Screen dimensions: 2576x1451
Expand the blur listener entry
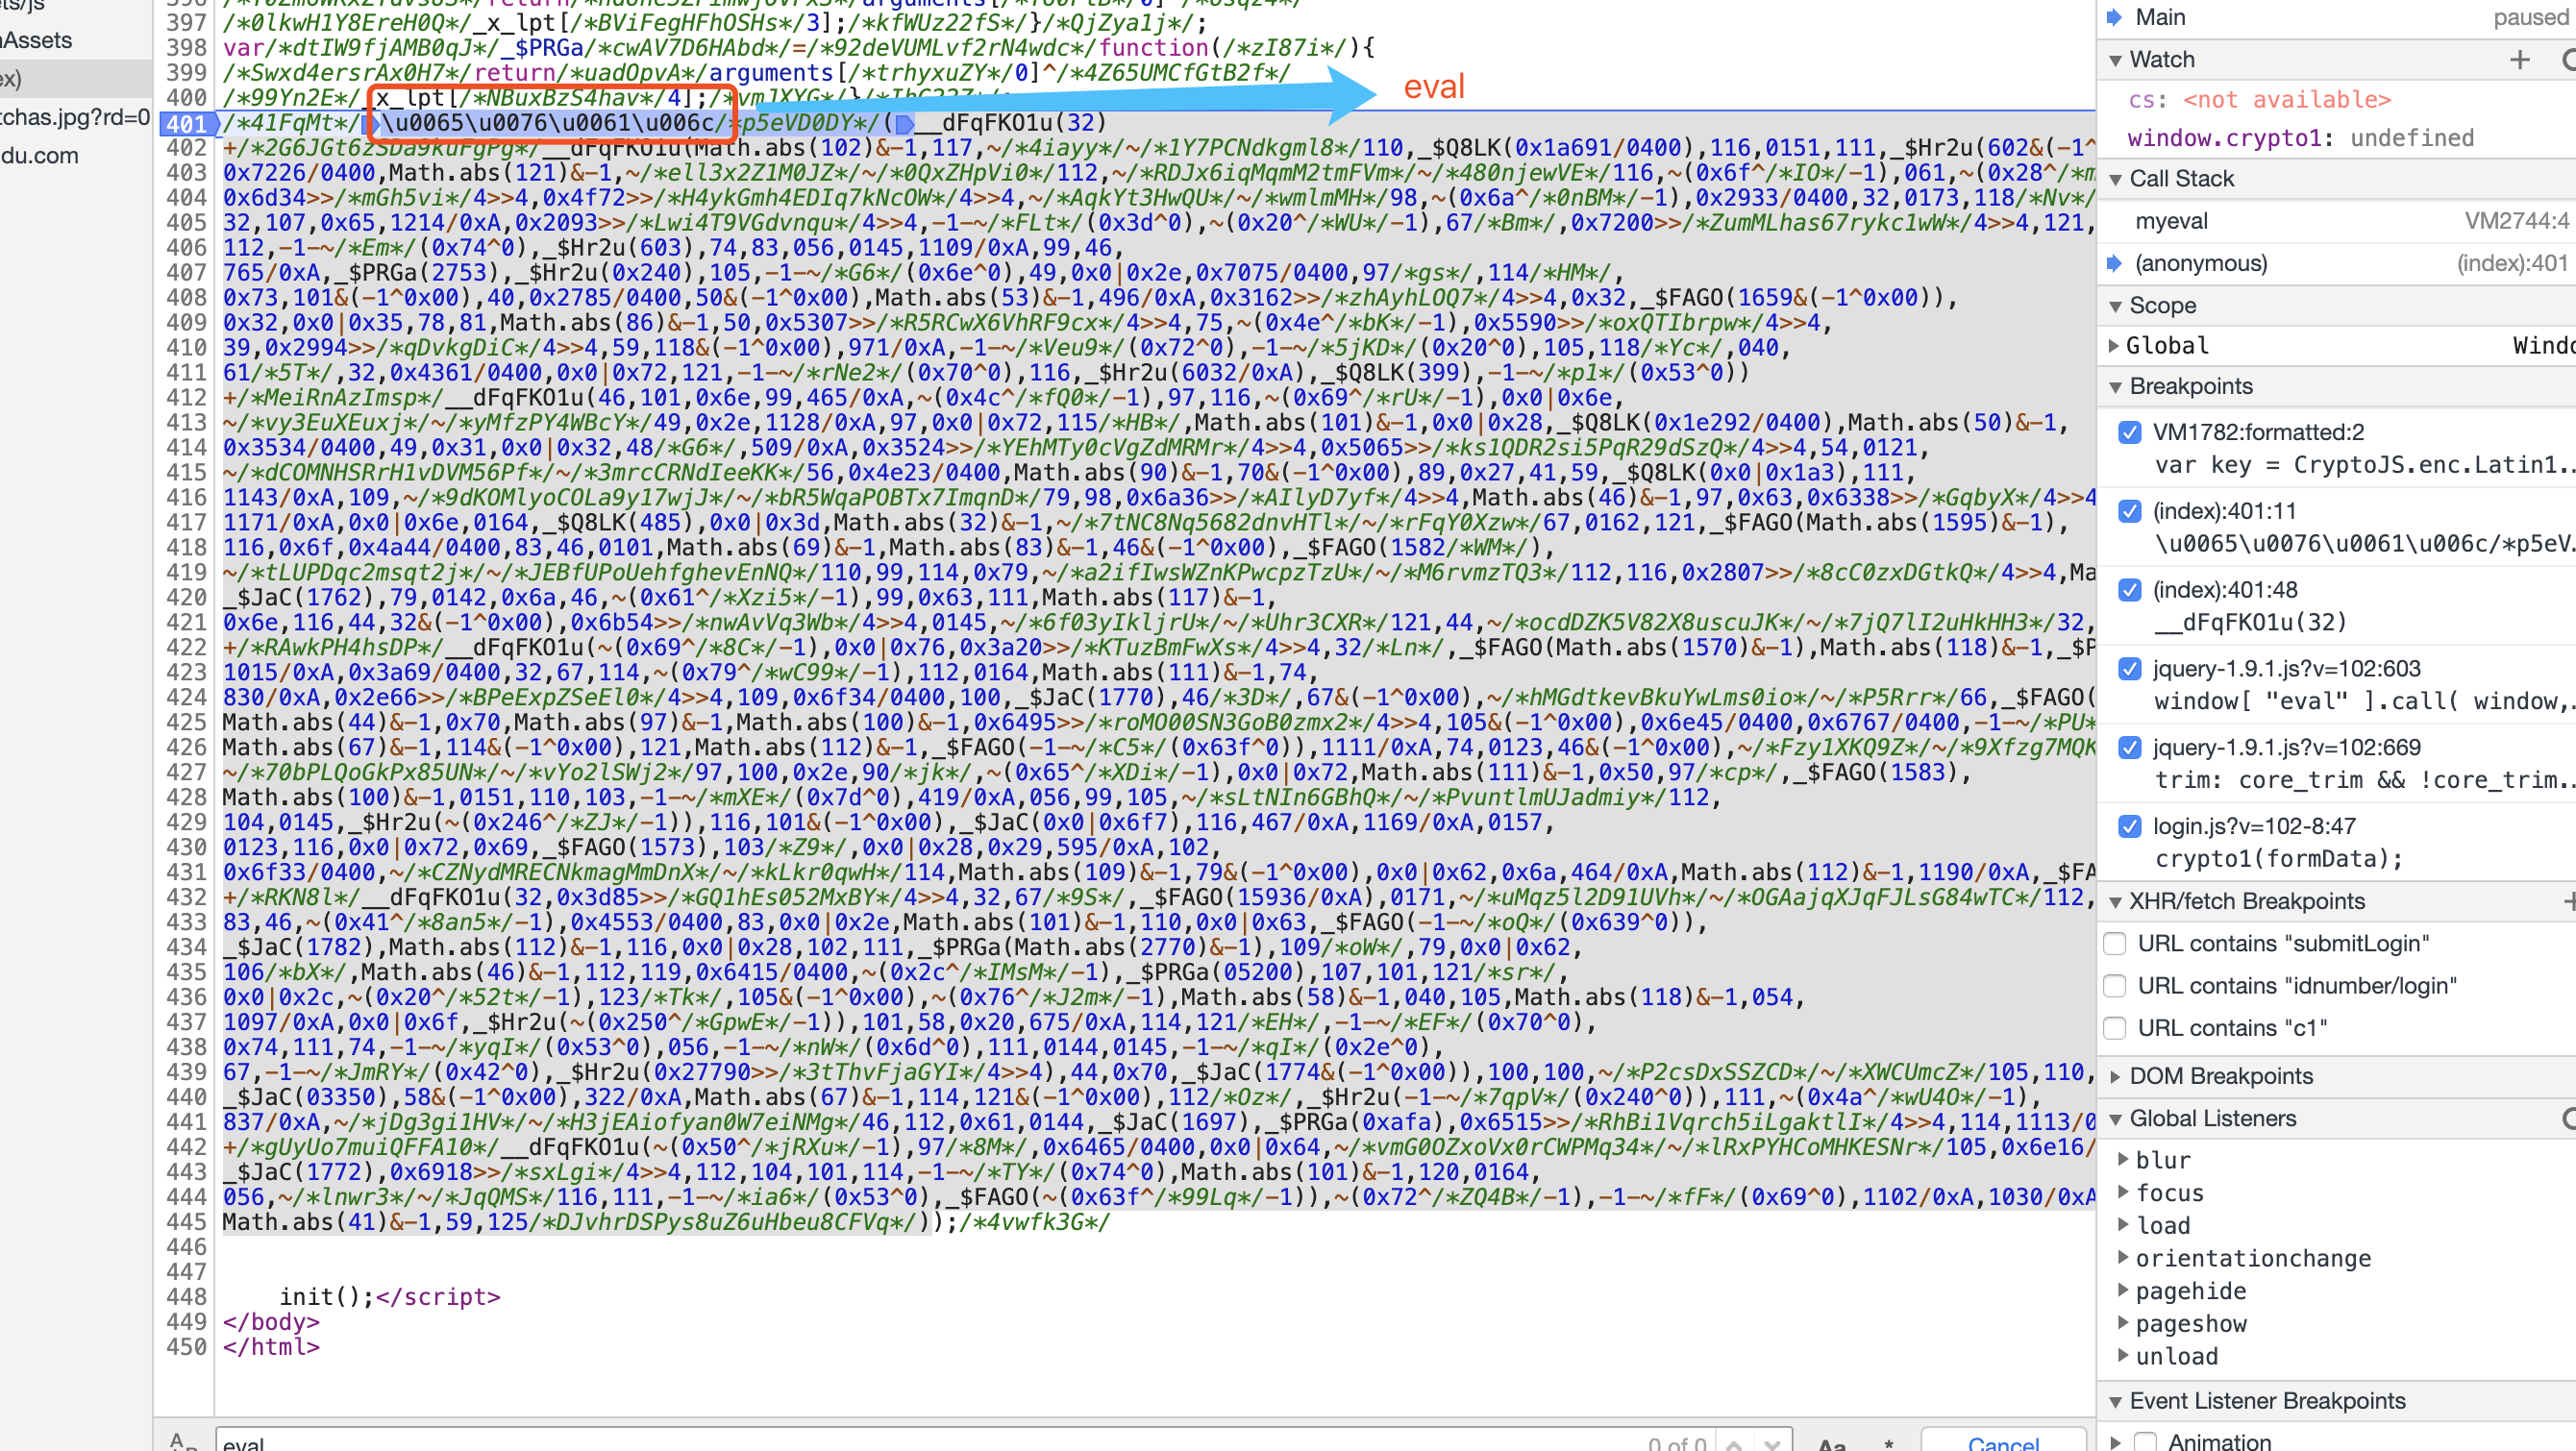click(2124, 1160)
